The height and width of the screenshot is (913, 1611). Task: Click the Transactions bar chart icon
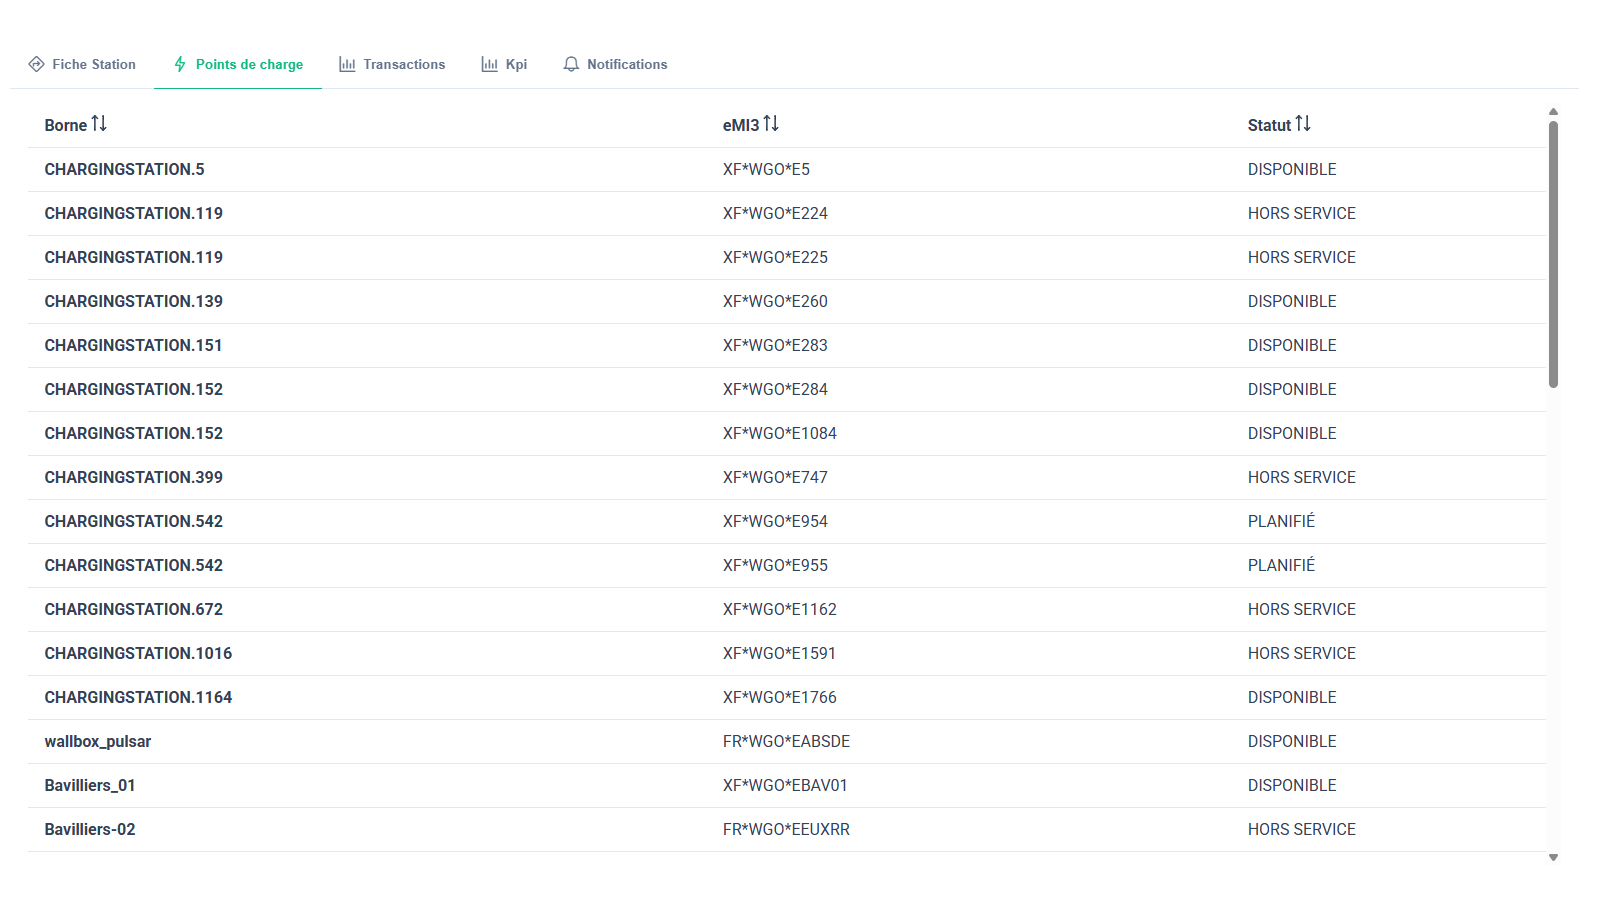347,64
